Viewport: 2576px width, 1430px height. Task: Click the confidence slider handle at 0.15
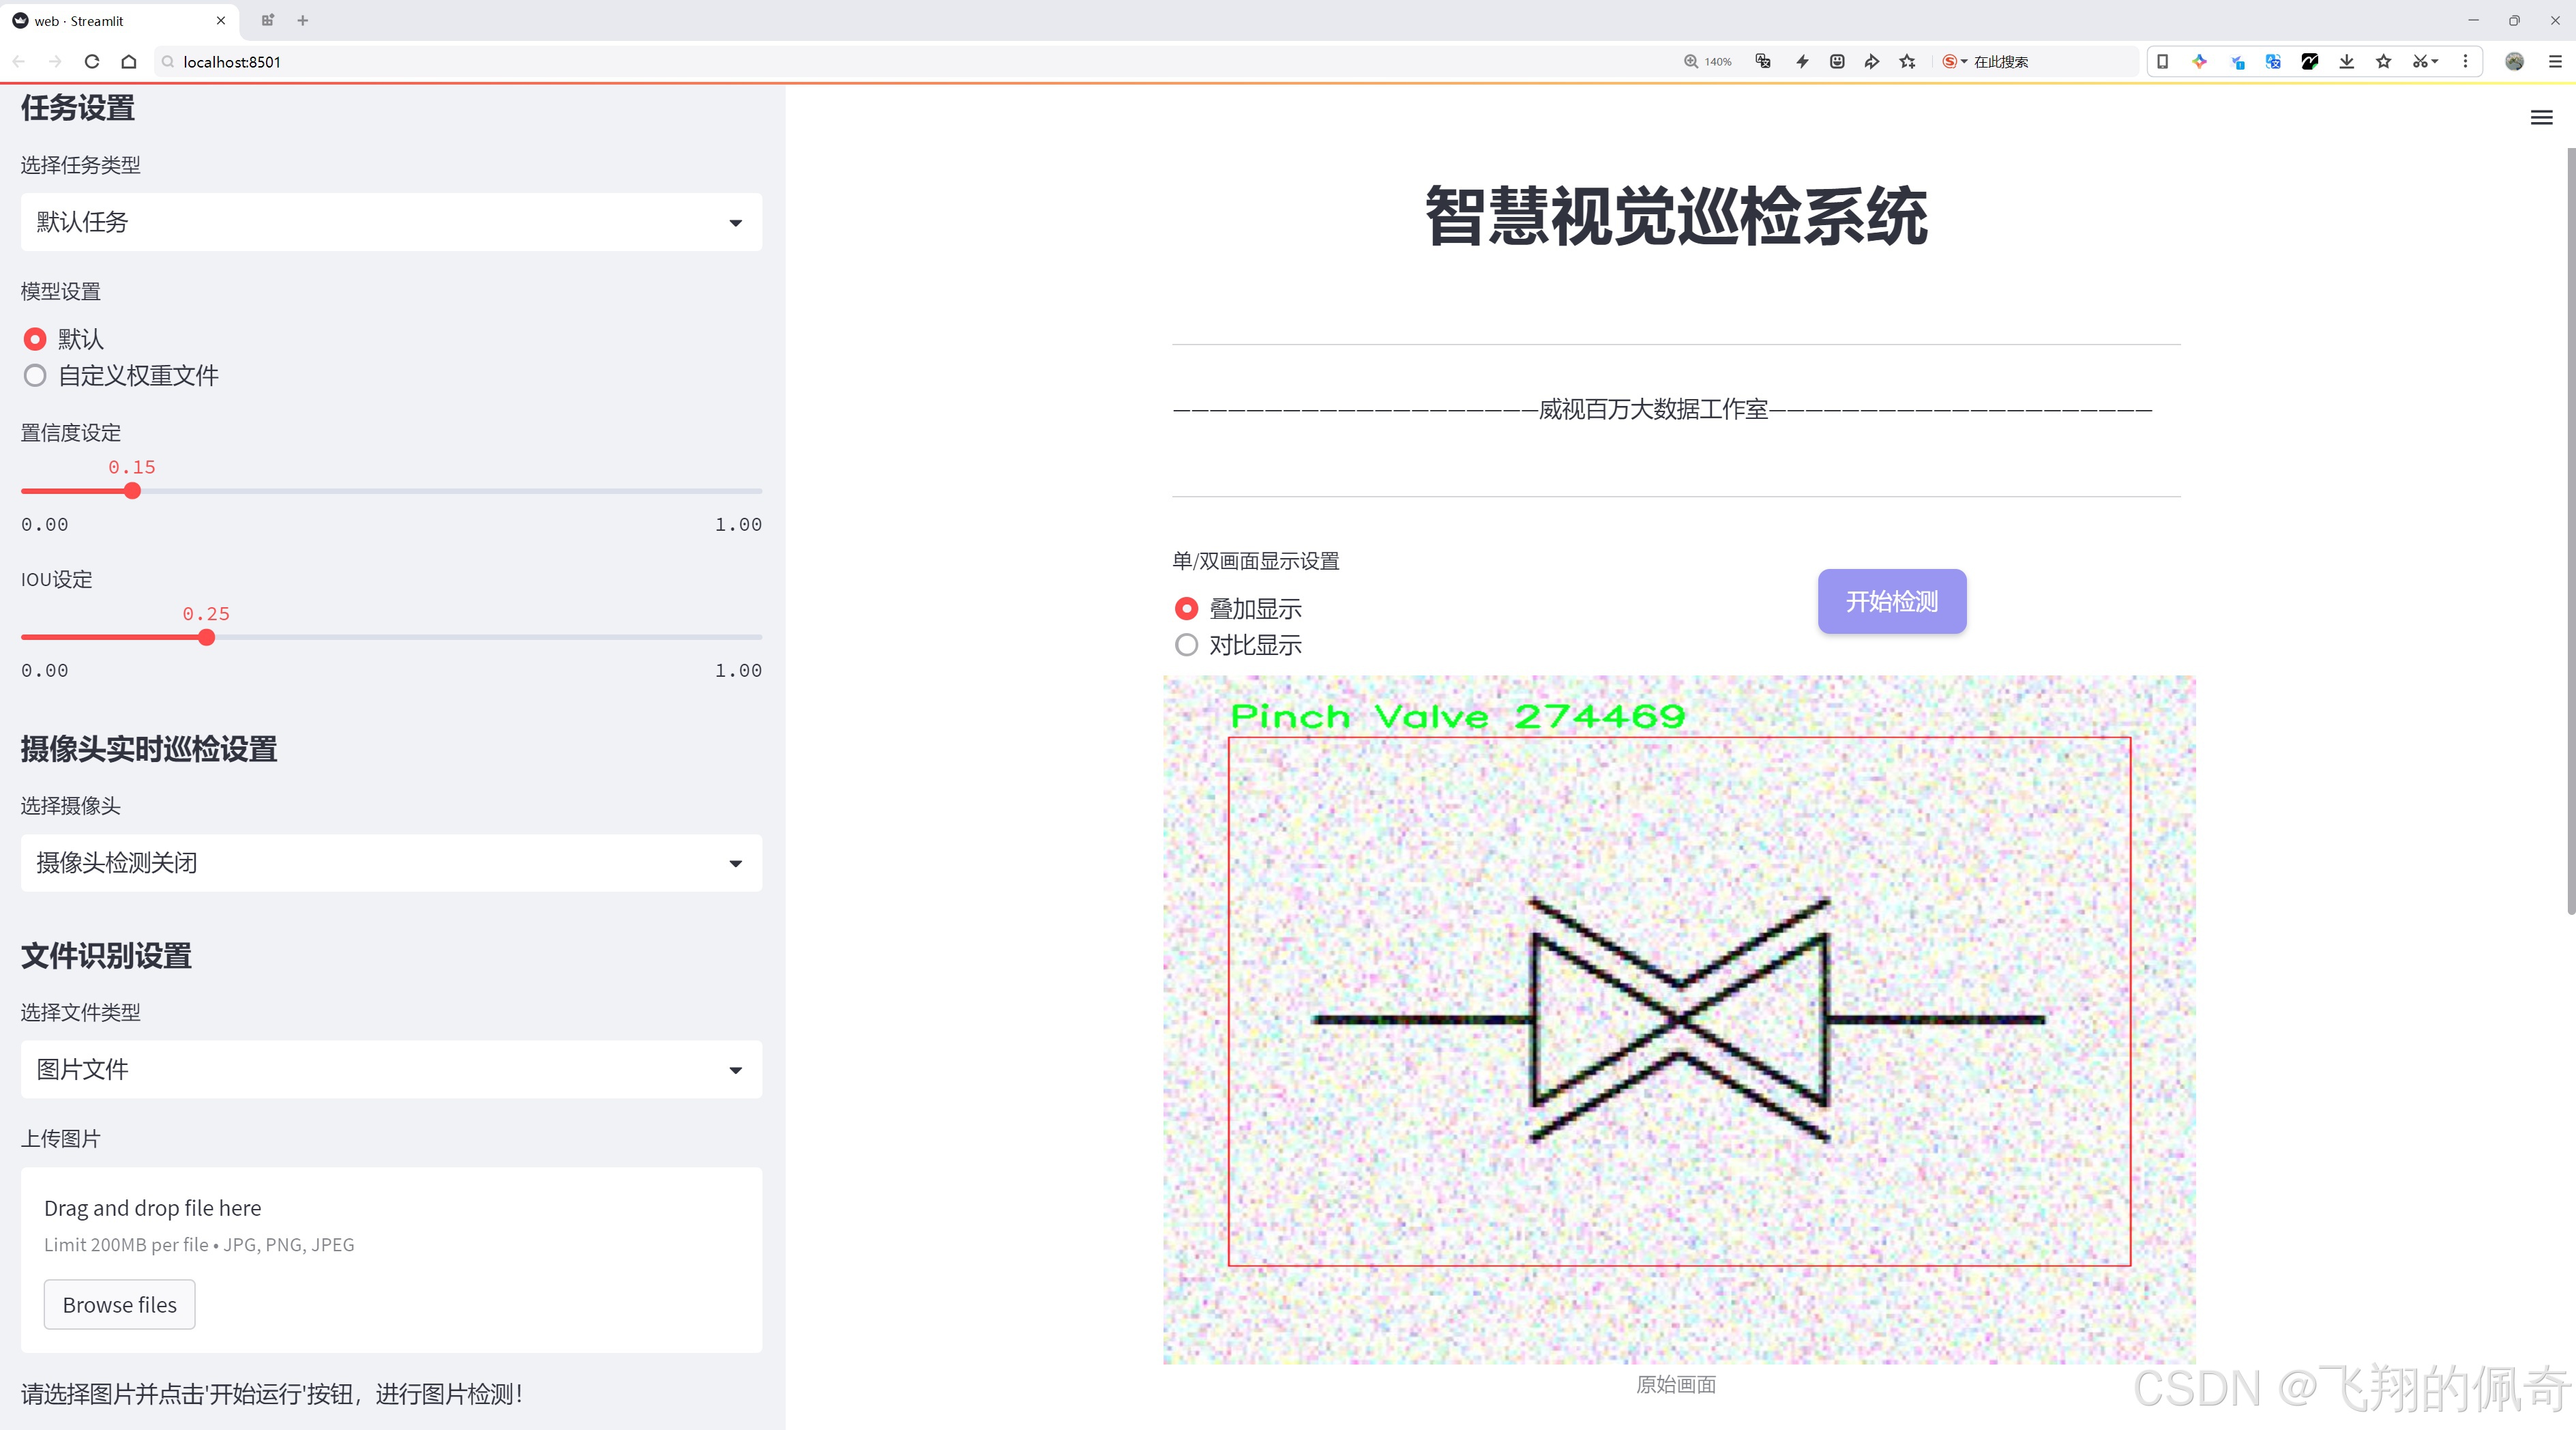coord(132,491)
